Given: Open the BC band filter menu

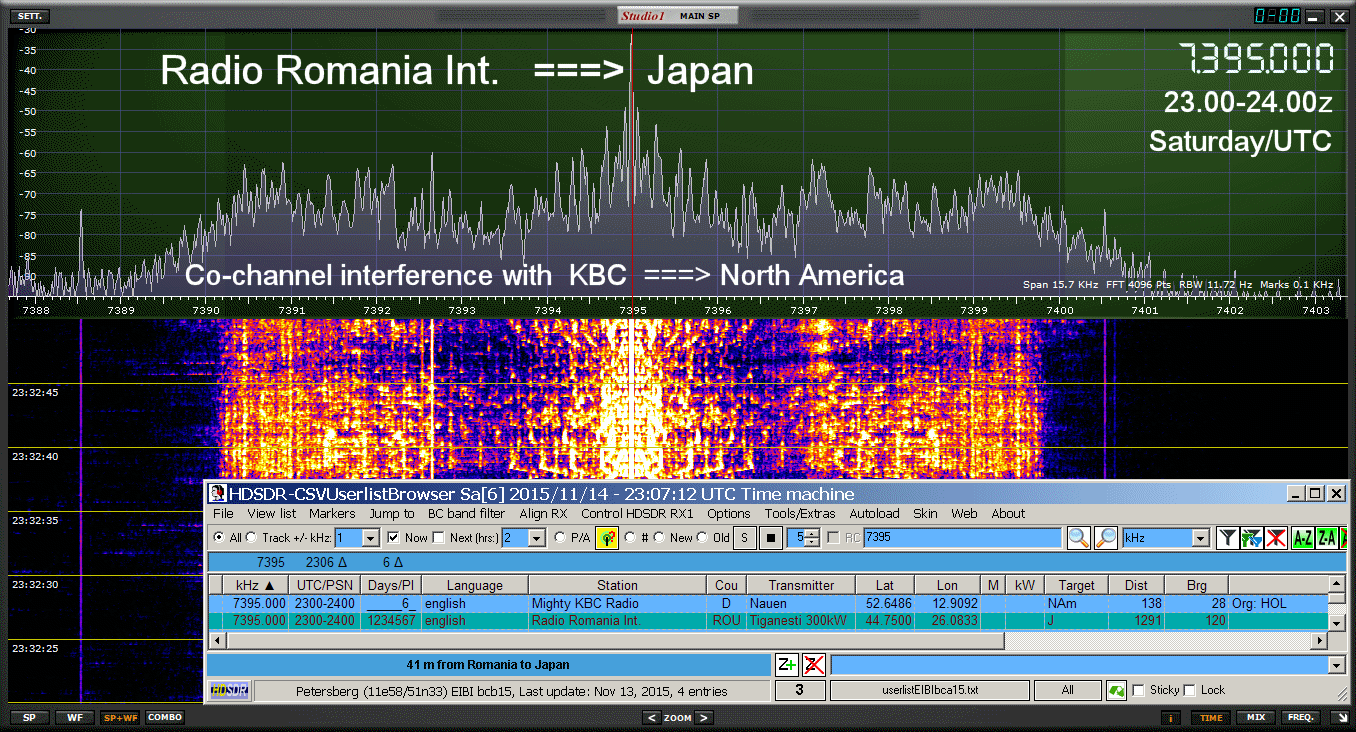Looking at the screenshot, I should [x=465, y=513].
